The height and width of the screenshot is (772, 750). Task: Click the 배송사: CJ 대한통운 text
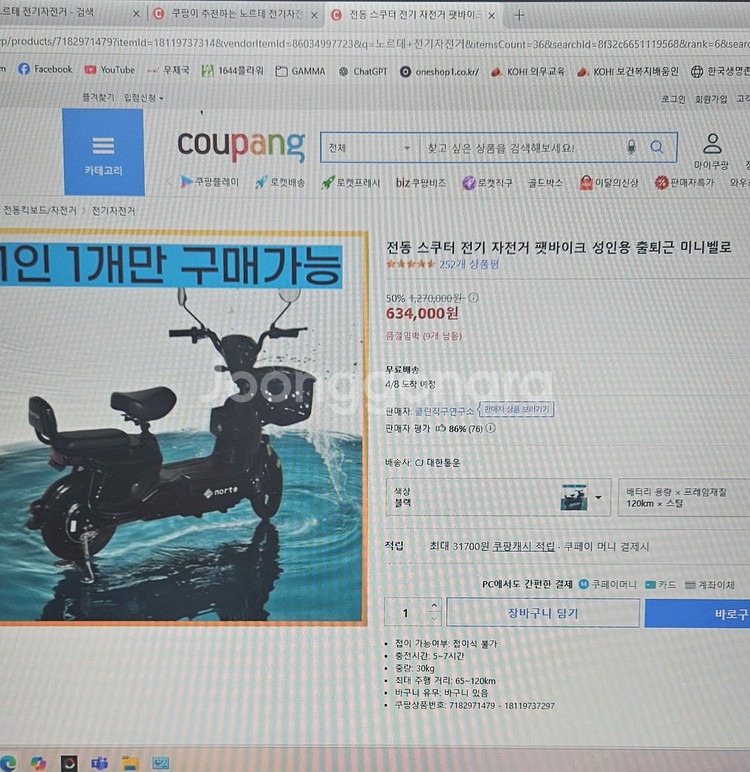422,462
